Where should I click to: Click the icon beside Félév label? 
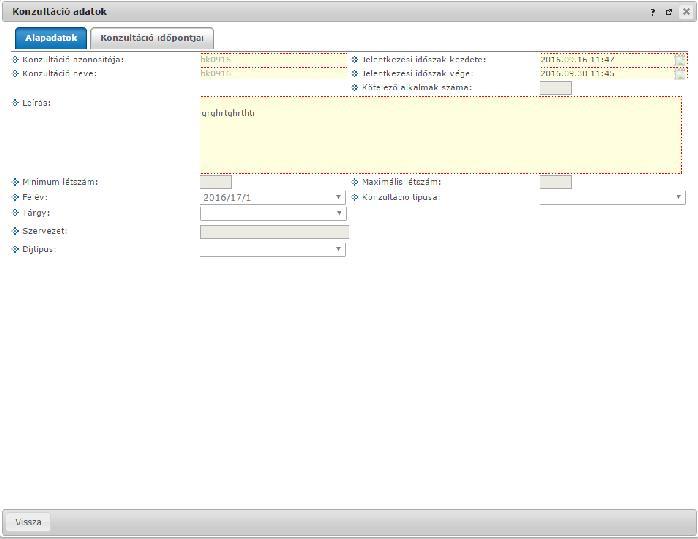pyautogui.click(x=16, y=197)
